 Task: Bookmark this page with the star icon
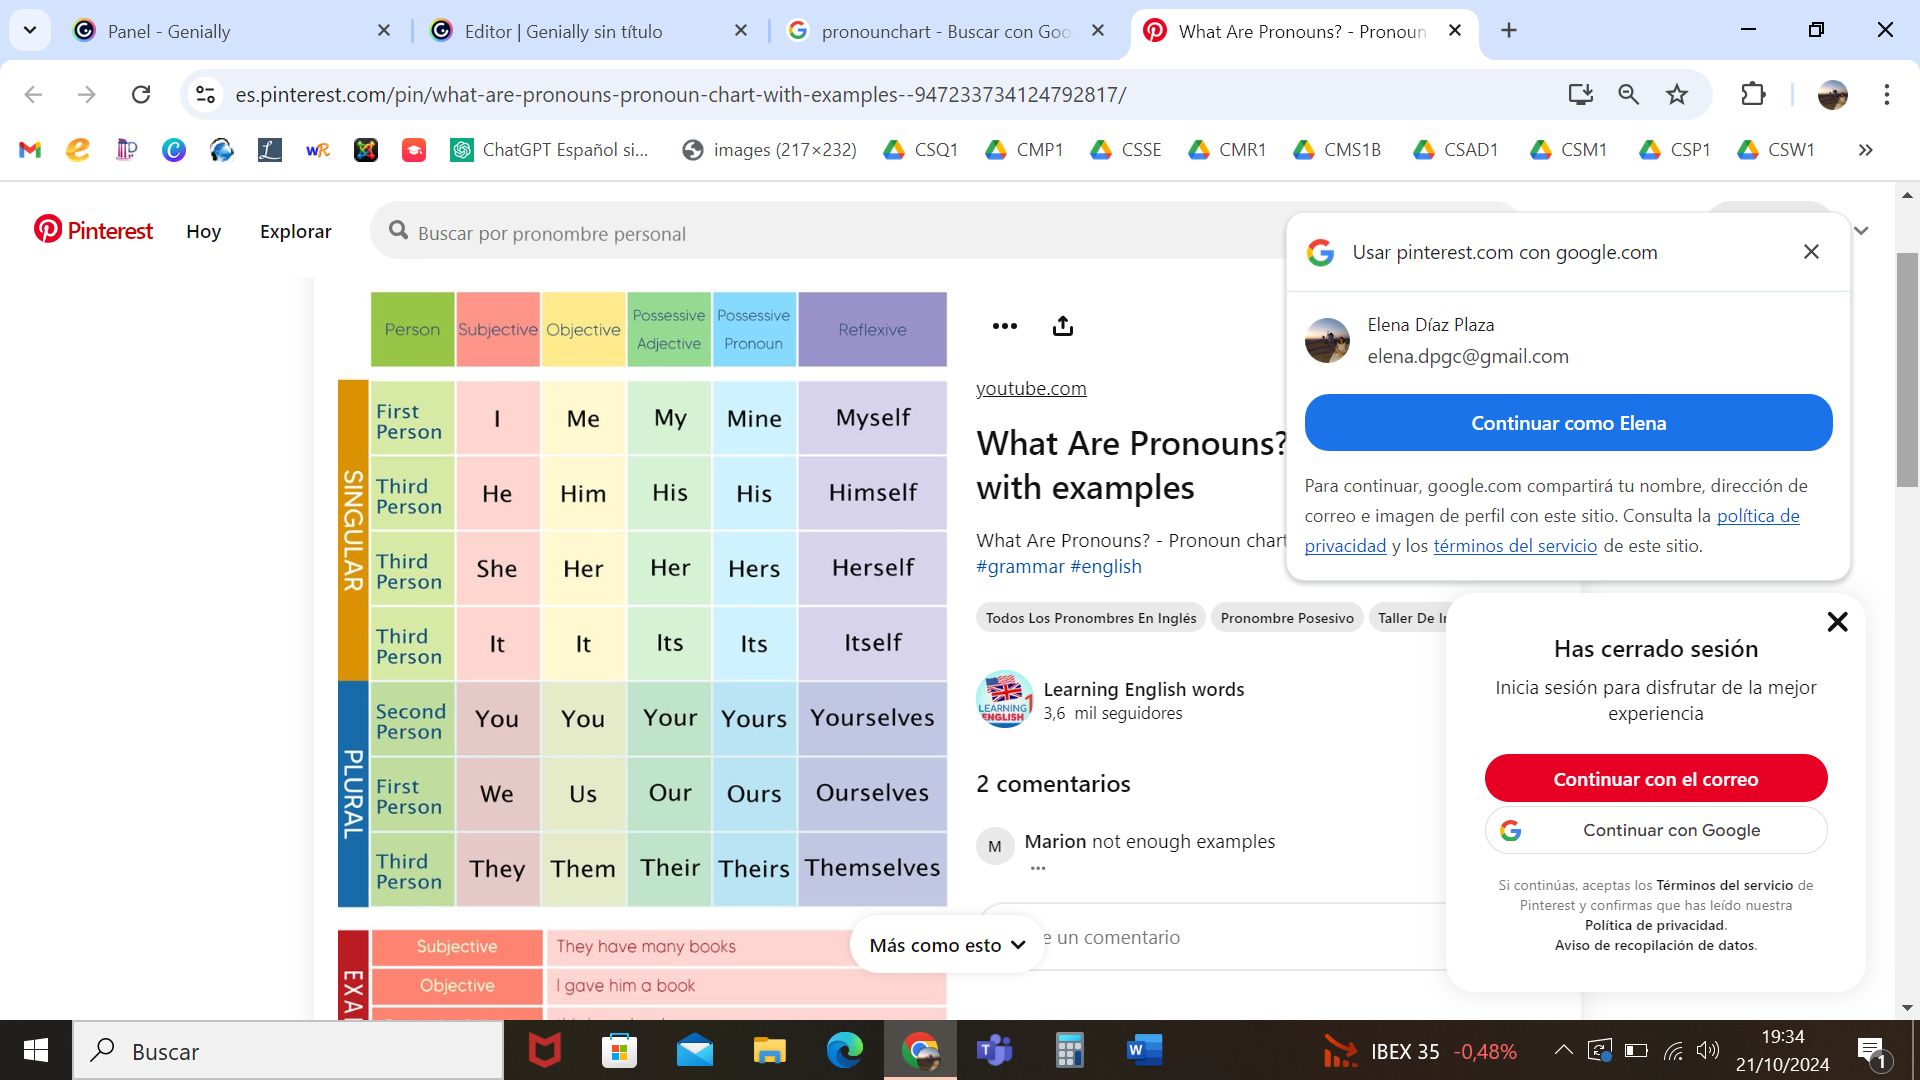1676,95
